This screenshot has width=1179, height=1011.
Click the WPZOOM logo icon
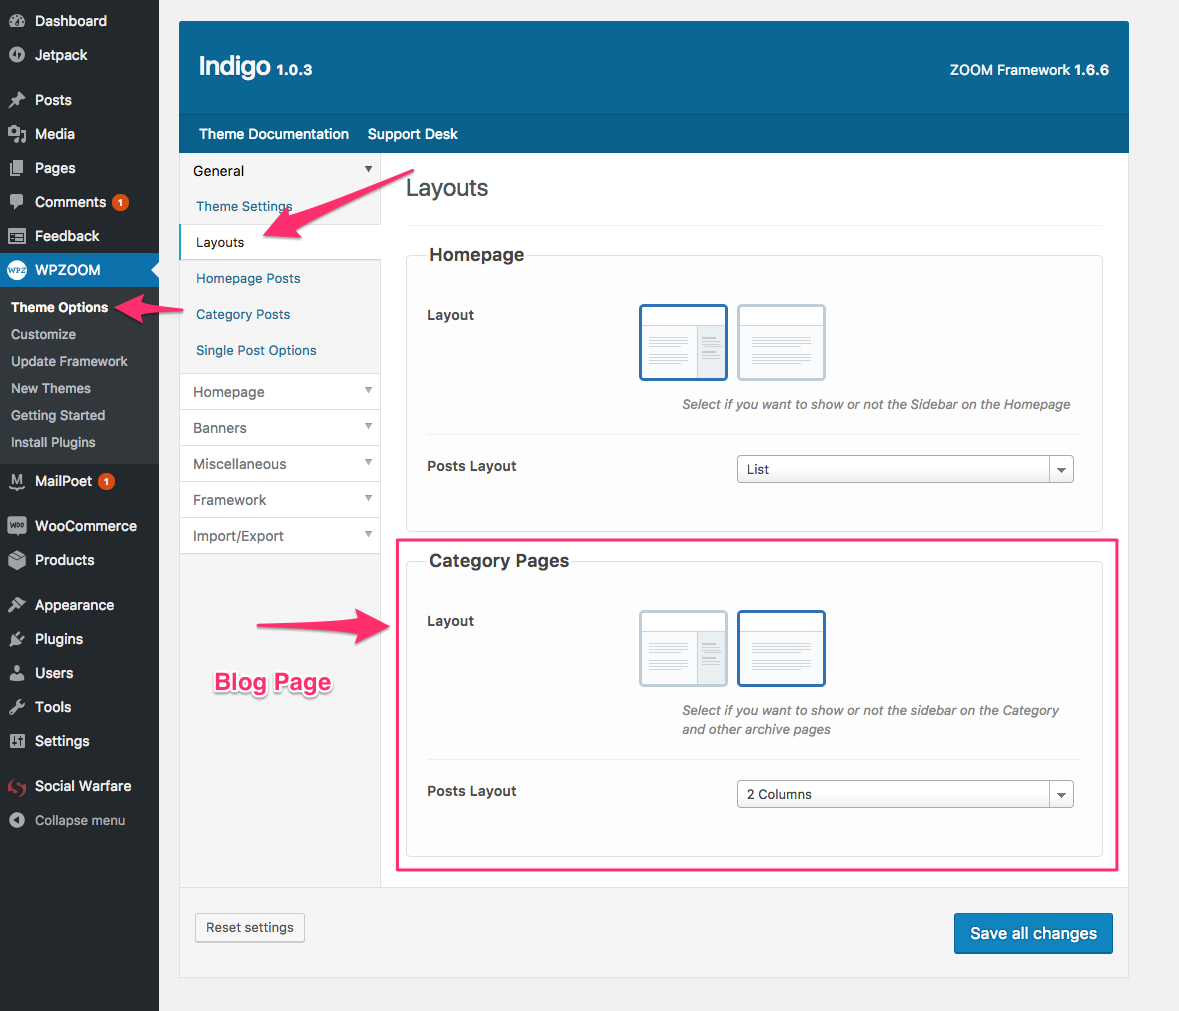[17, 270]
